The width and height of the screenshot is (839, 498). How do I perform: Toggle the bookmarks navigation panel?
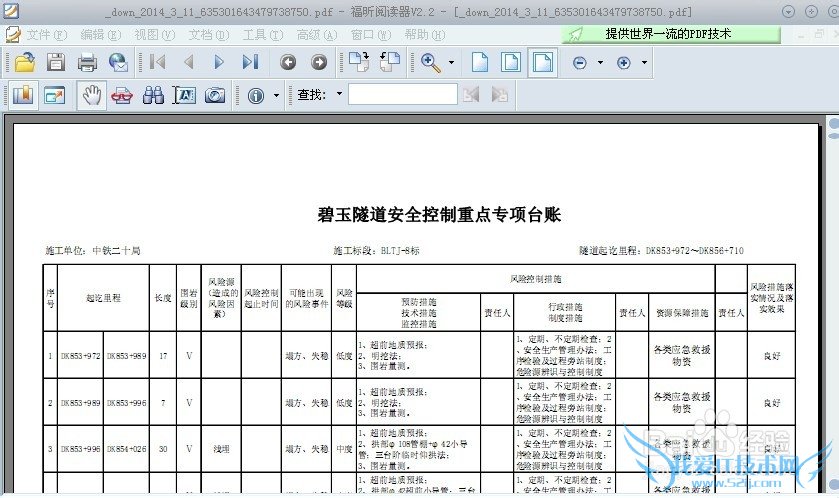pyautogui.click(x=23, y=95)
